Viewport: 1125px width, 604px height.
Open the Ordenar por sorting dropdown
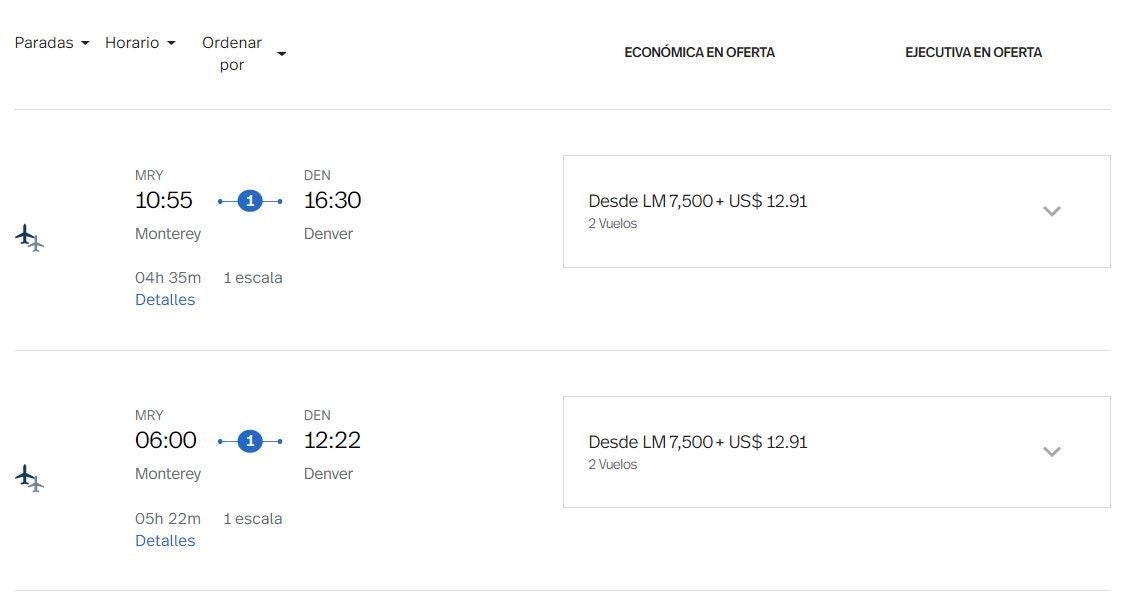[x=243, y=54]
